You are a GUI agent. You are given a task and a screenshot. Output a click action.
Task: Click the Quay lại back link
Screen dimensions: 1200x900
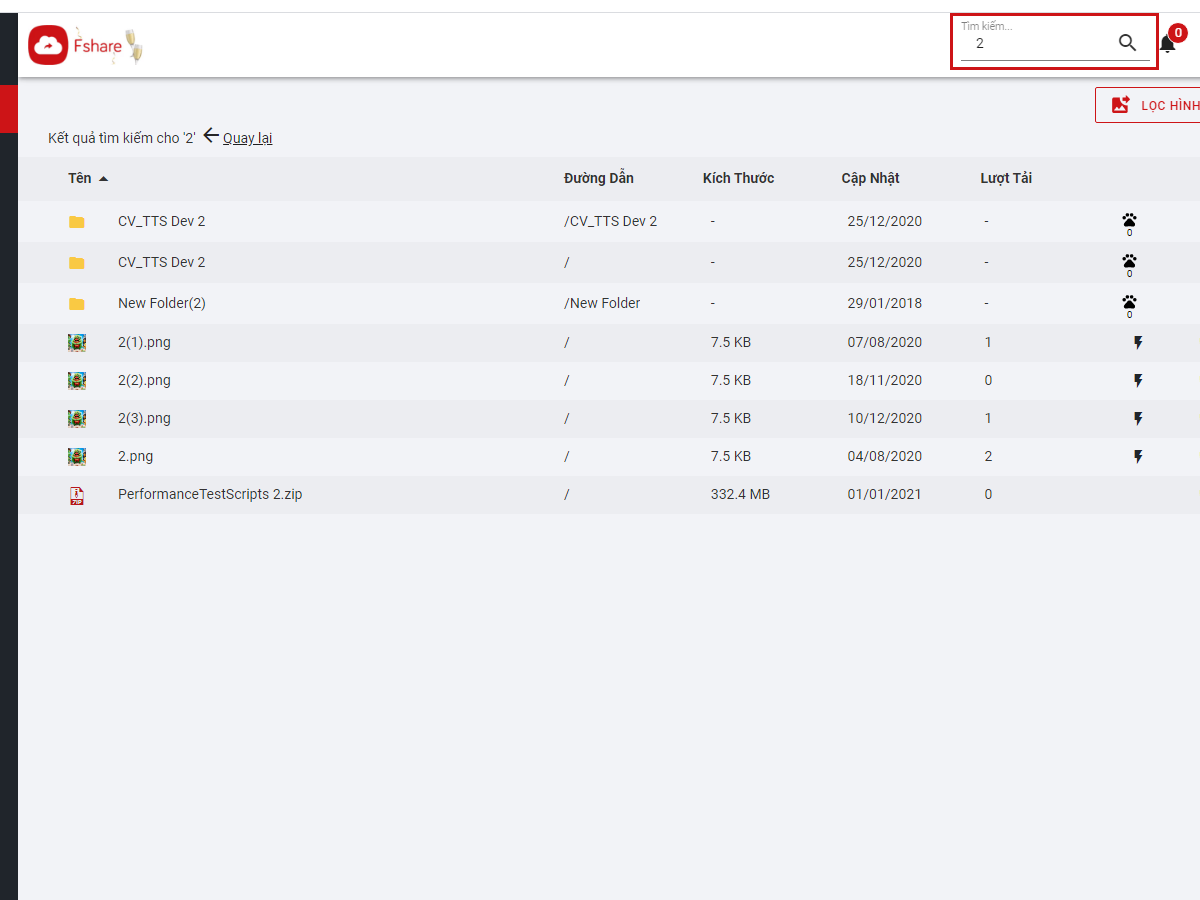(x=247, y=138)
